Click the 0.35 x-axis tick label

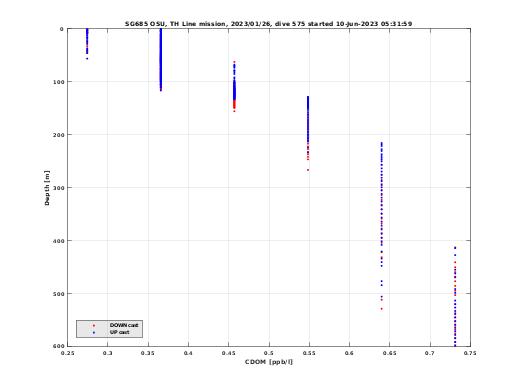click(148, 353)
